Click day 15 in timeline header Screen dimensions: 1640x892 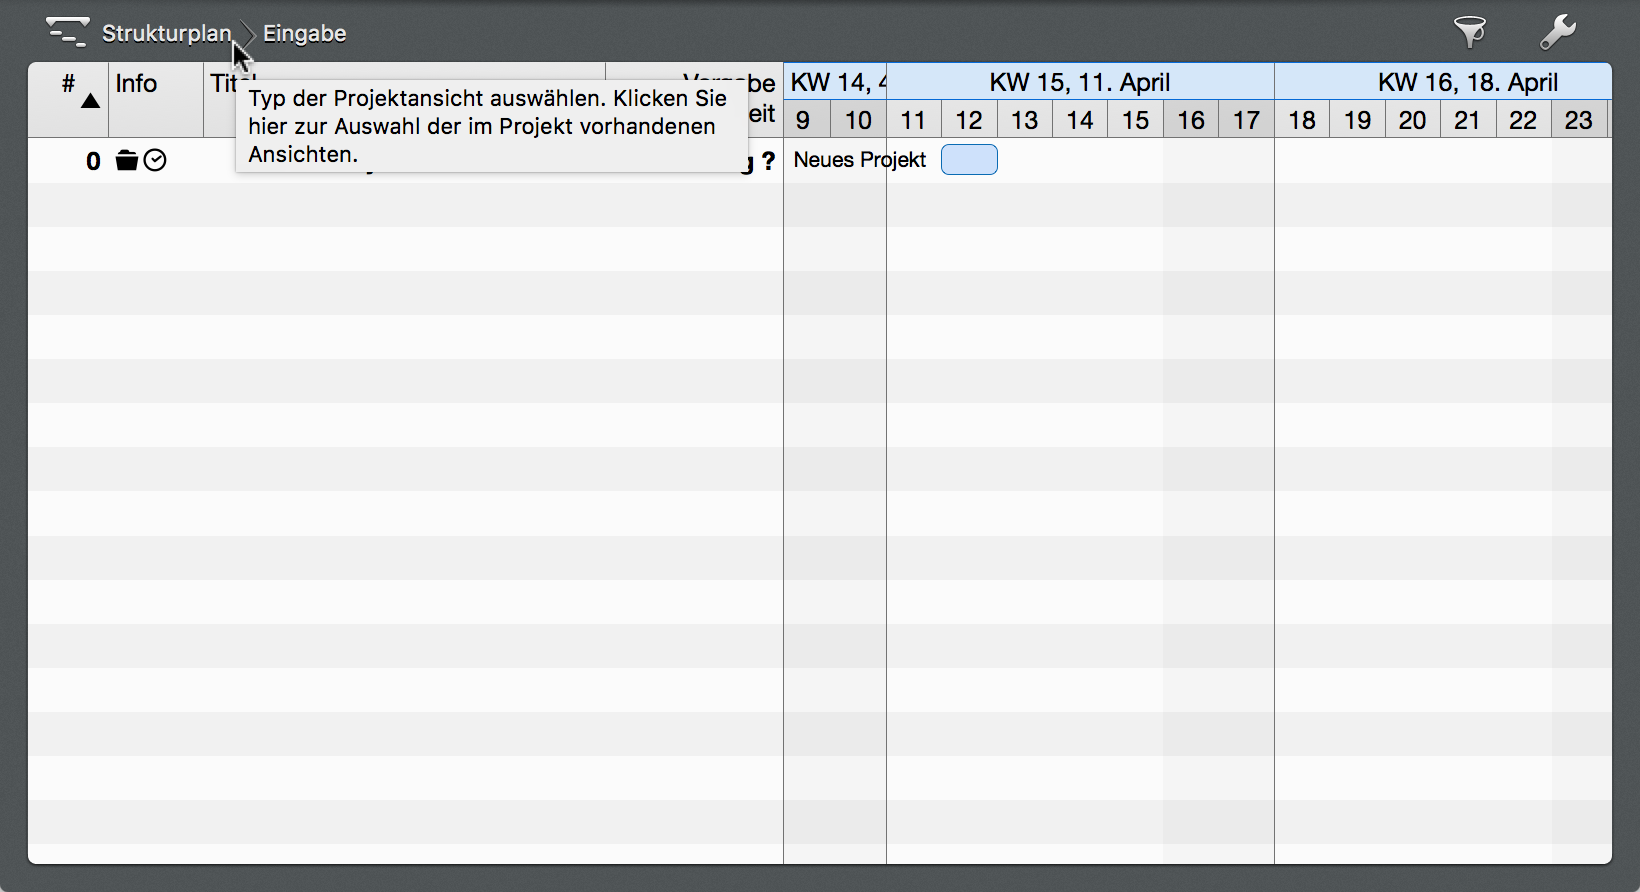[1135, 120]
